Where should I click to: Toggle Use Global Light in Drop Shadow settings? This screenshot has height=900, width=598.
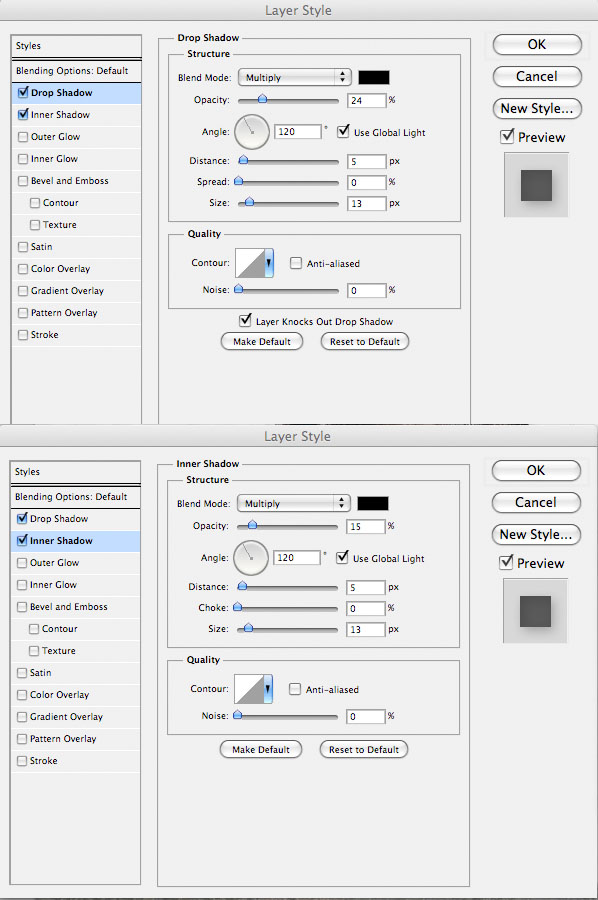tap(343, 131)
